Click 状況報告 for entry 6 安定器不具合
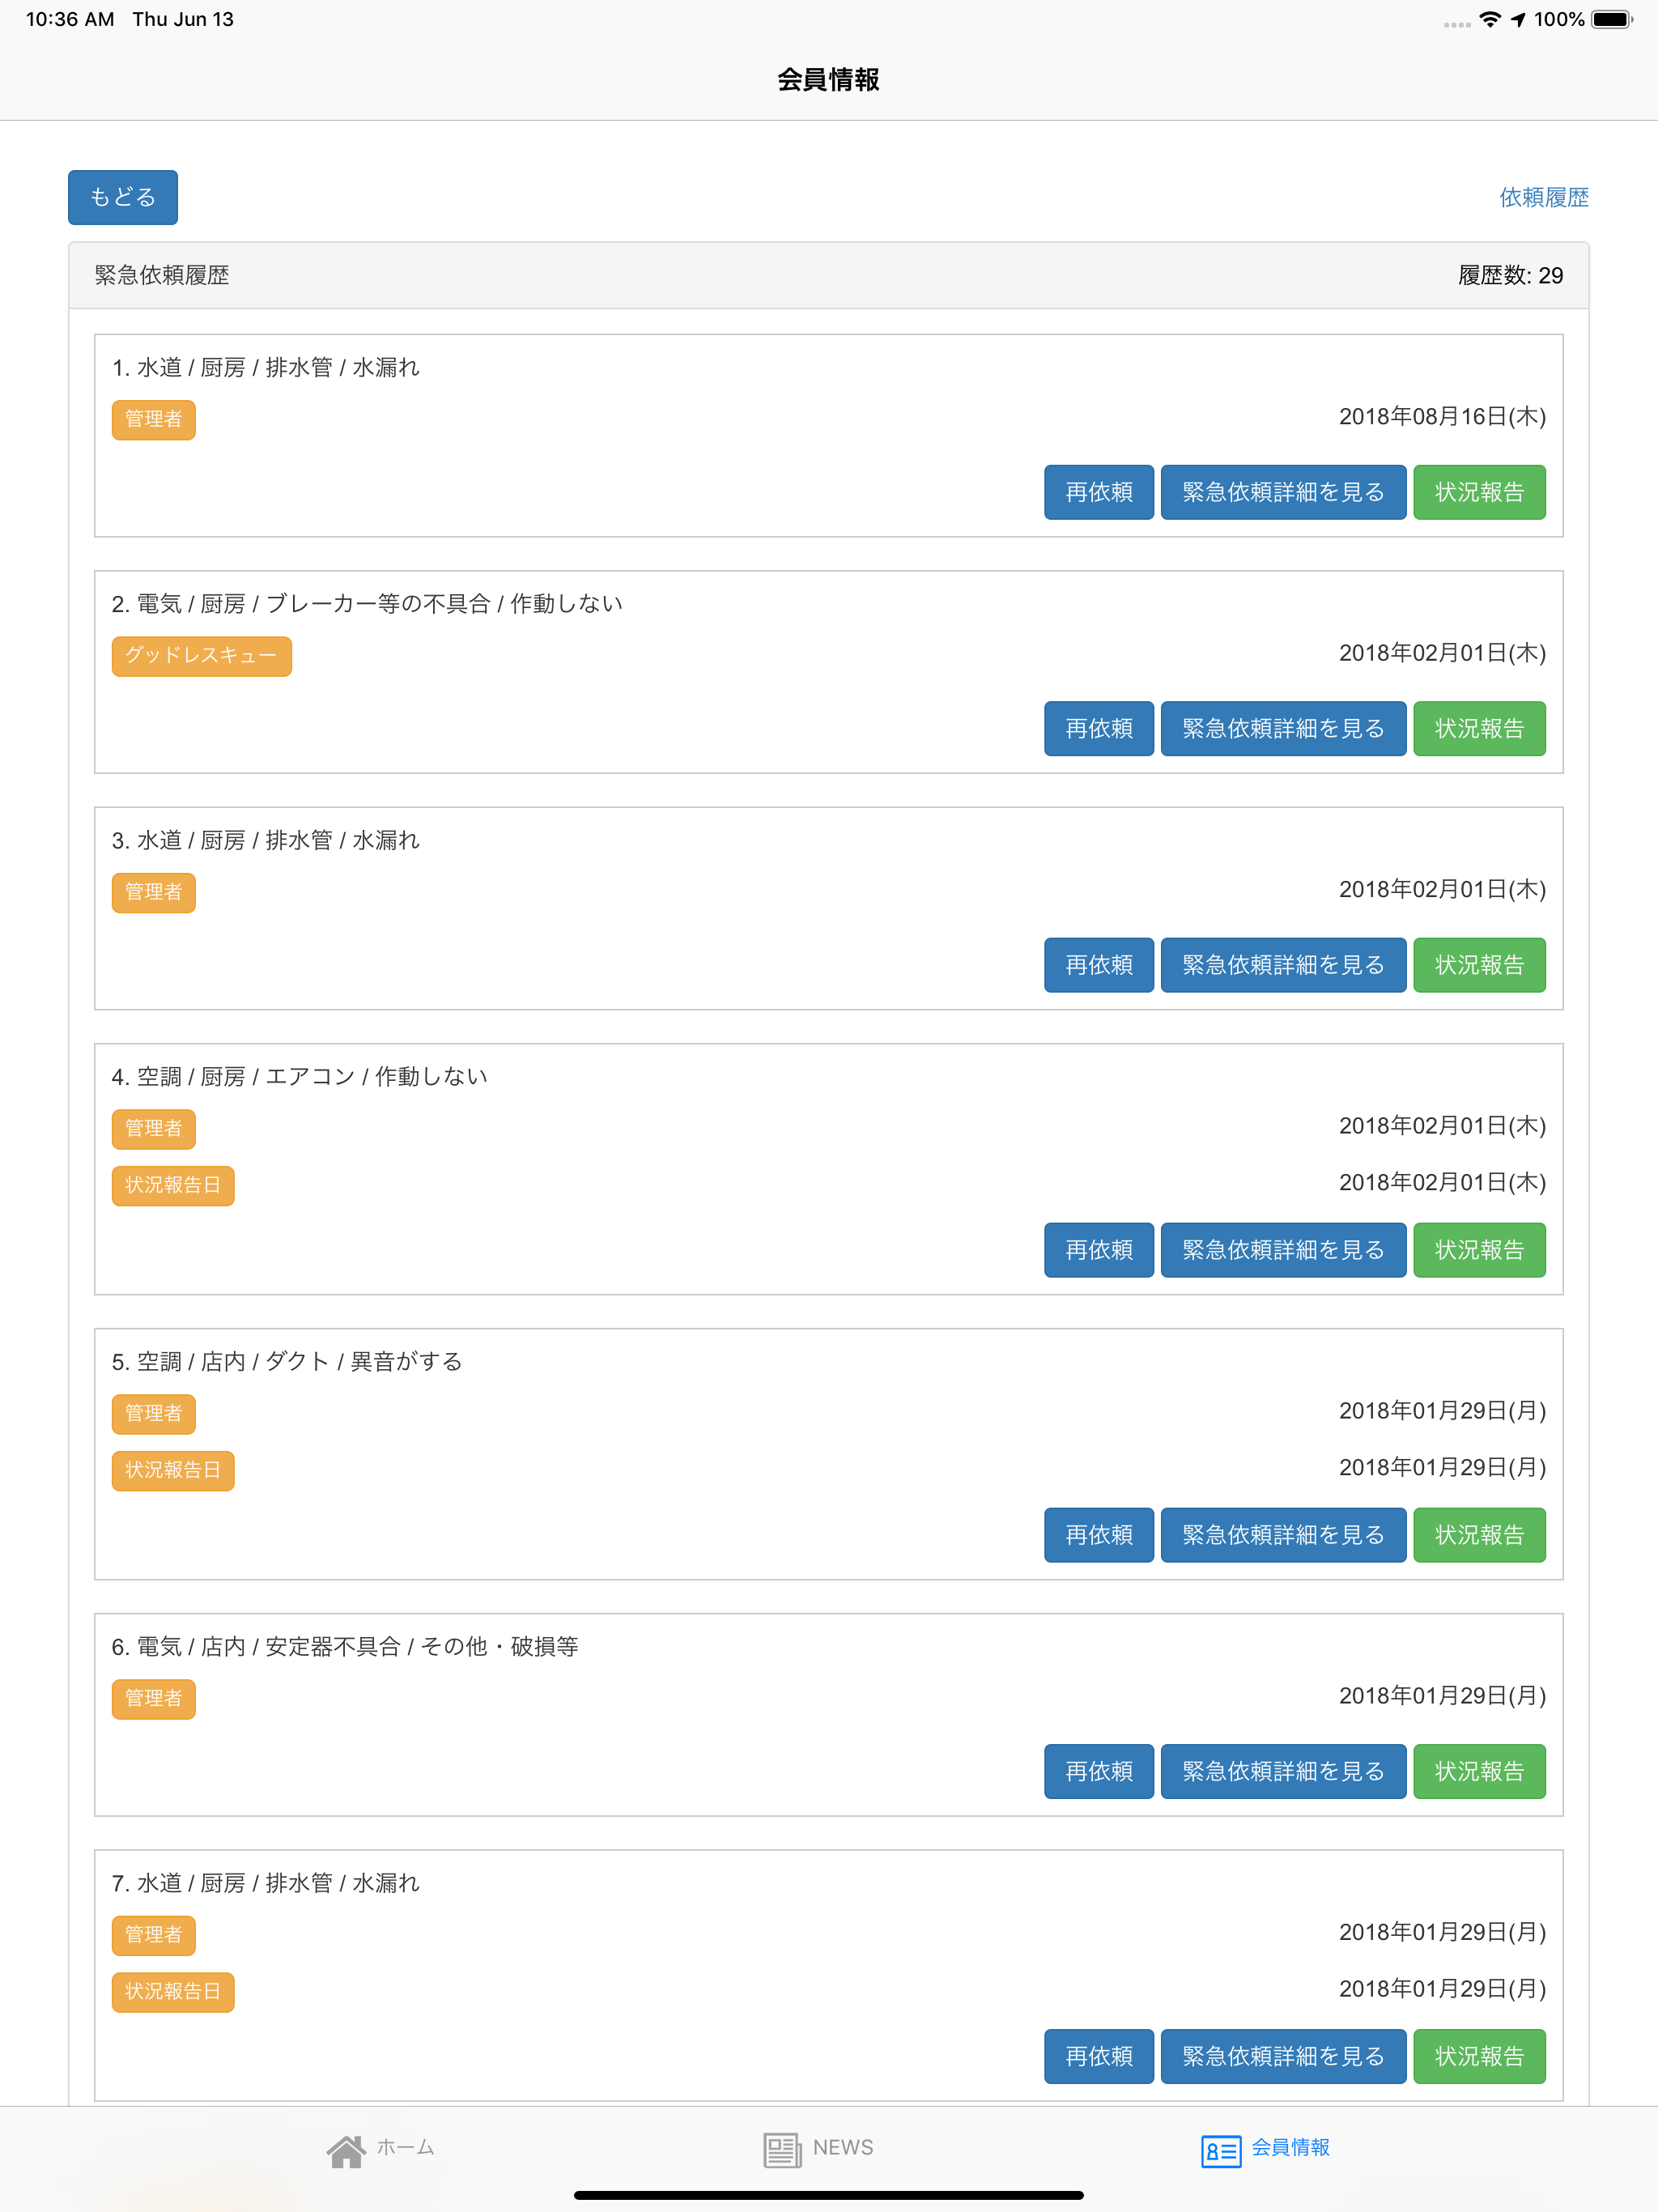Viewport: 1658px width, 2212px height. (1479, 1771)
